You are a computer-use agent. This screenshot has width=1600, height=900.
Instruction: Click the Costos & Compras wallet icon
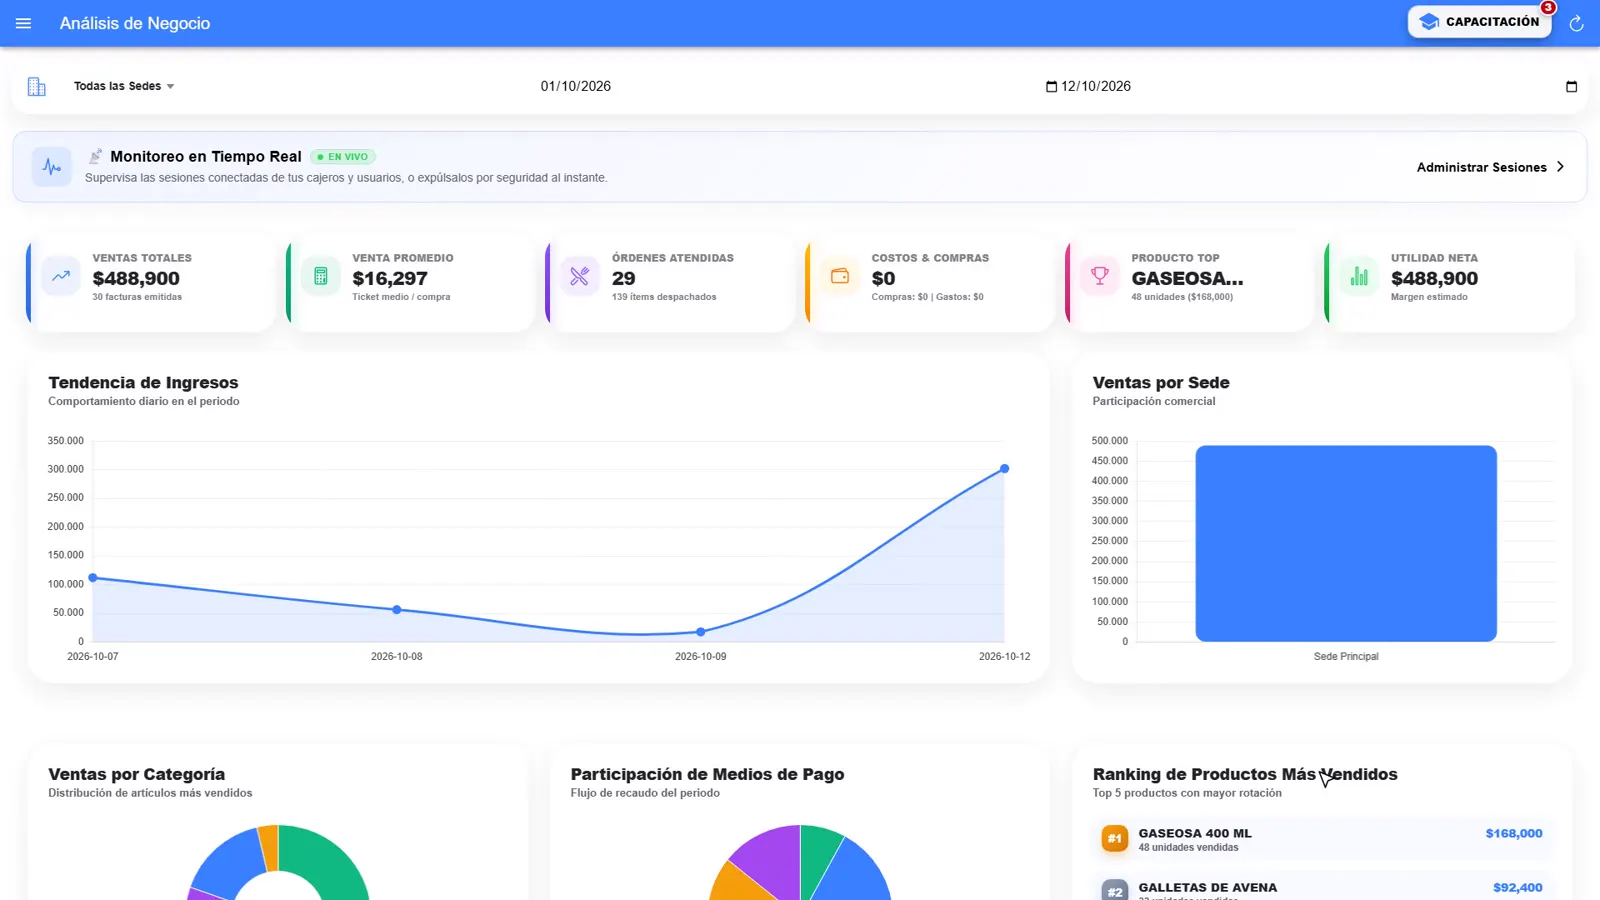(840, 276)
